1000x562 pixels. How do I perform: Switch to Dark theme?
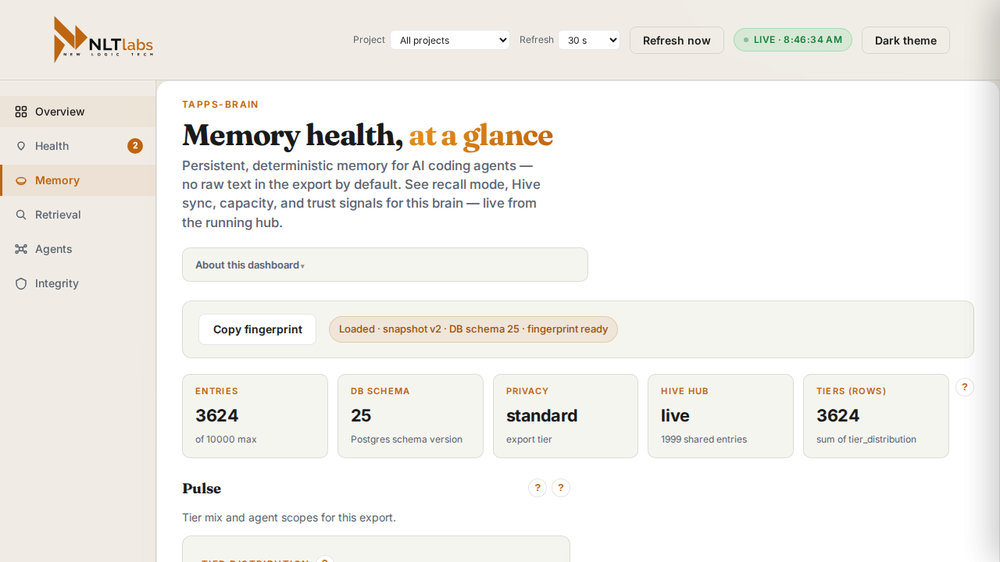[906, 40]
